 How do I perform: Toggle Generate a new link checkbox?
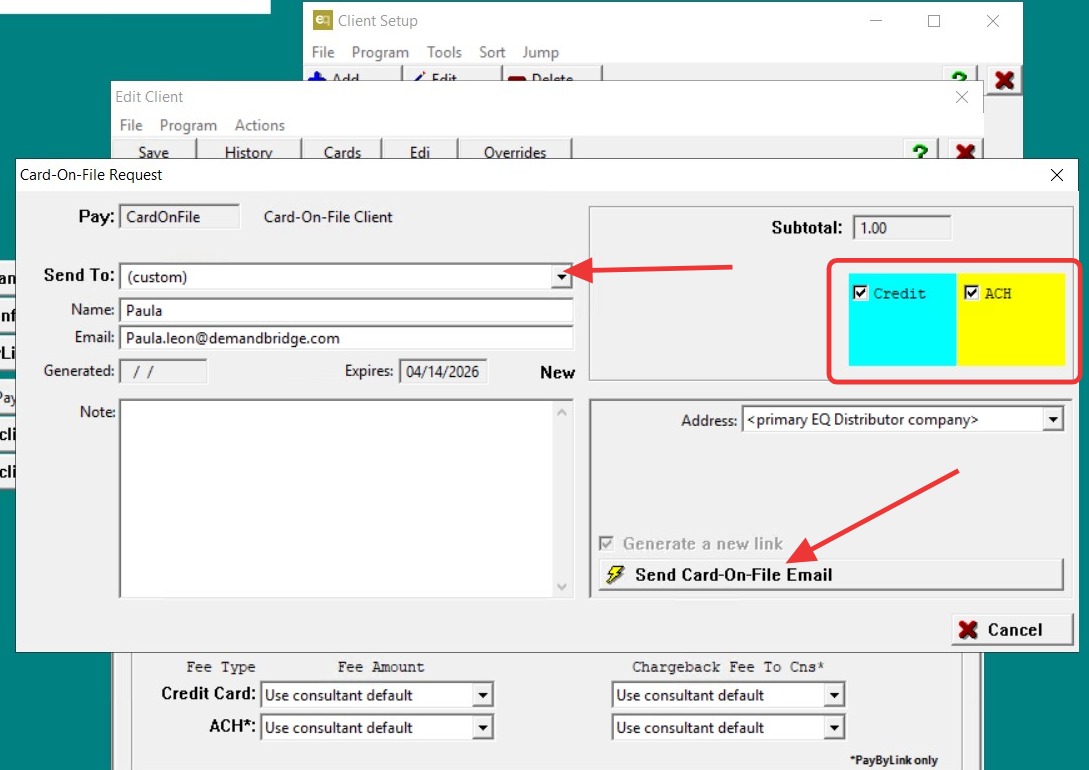[x=606, y=543]
